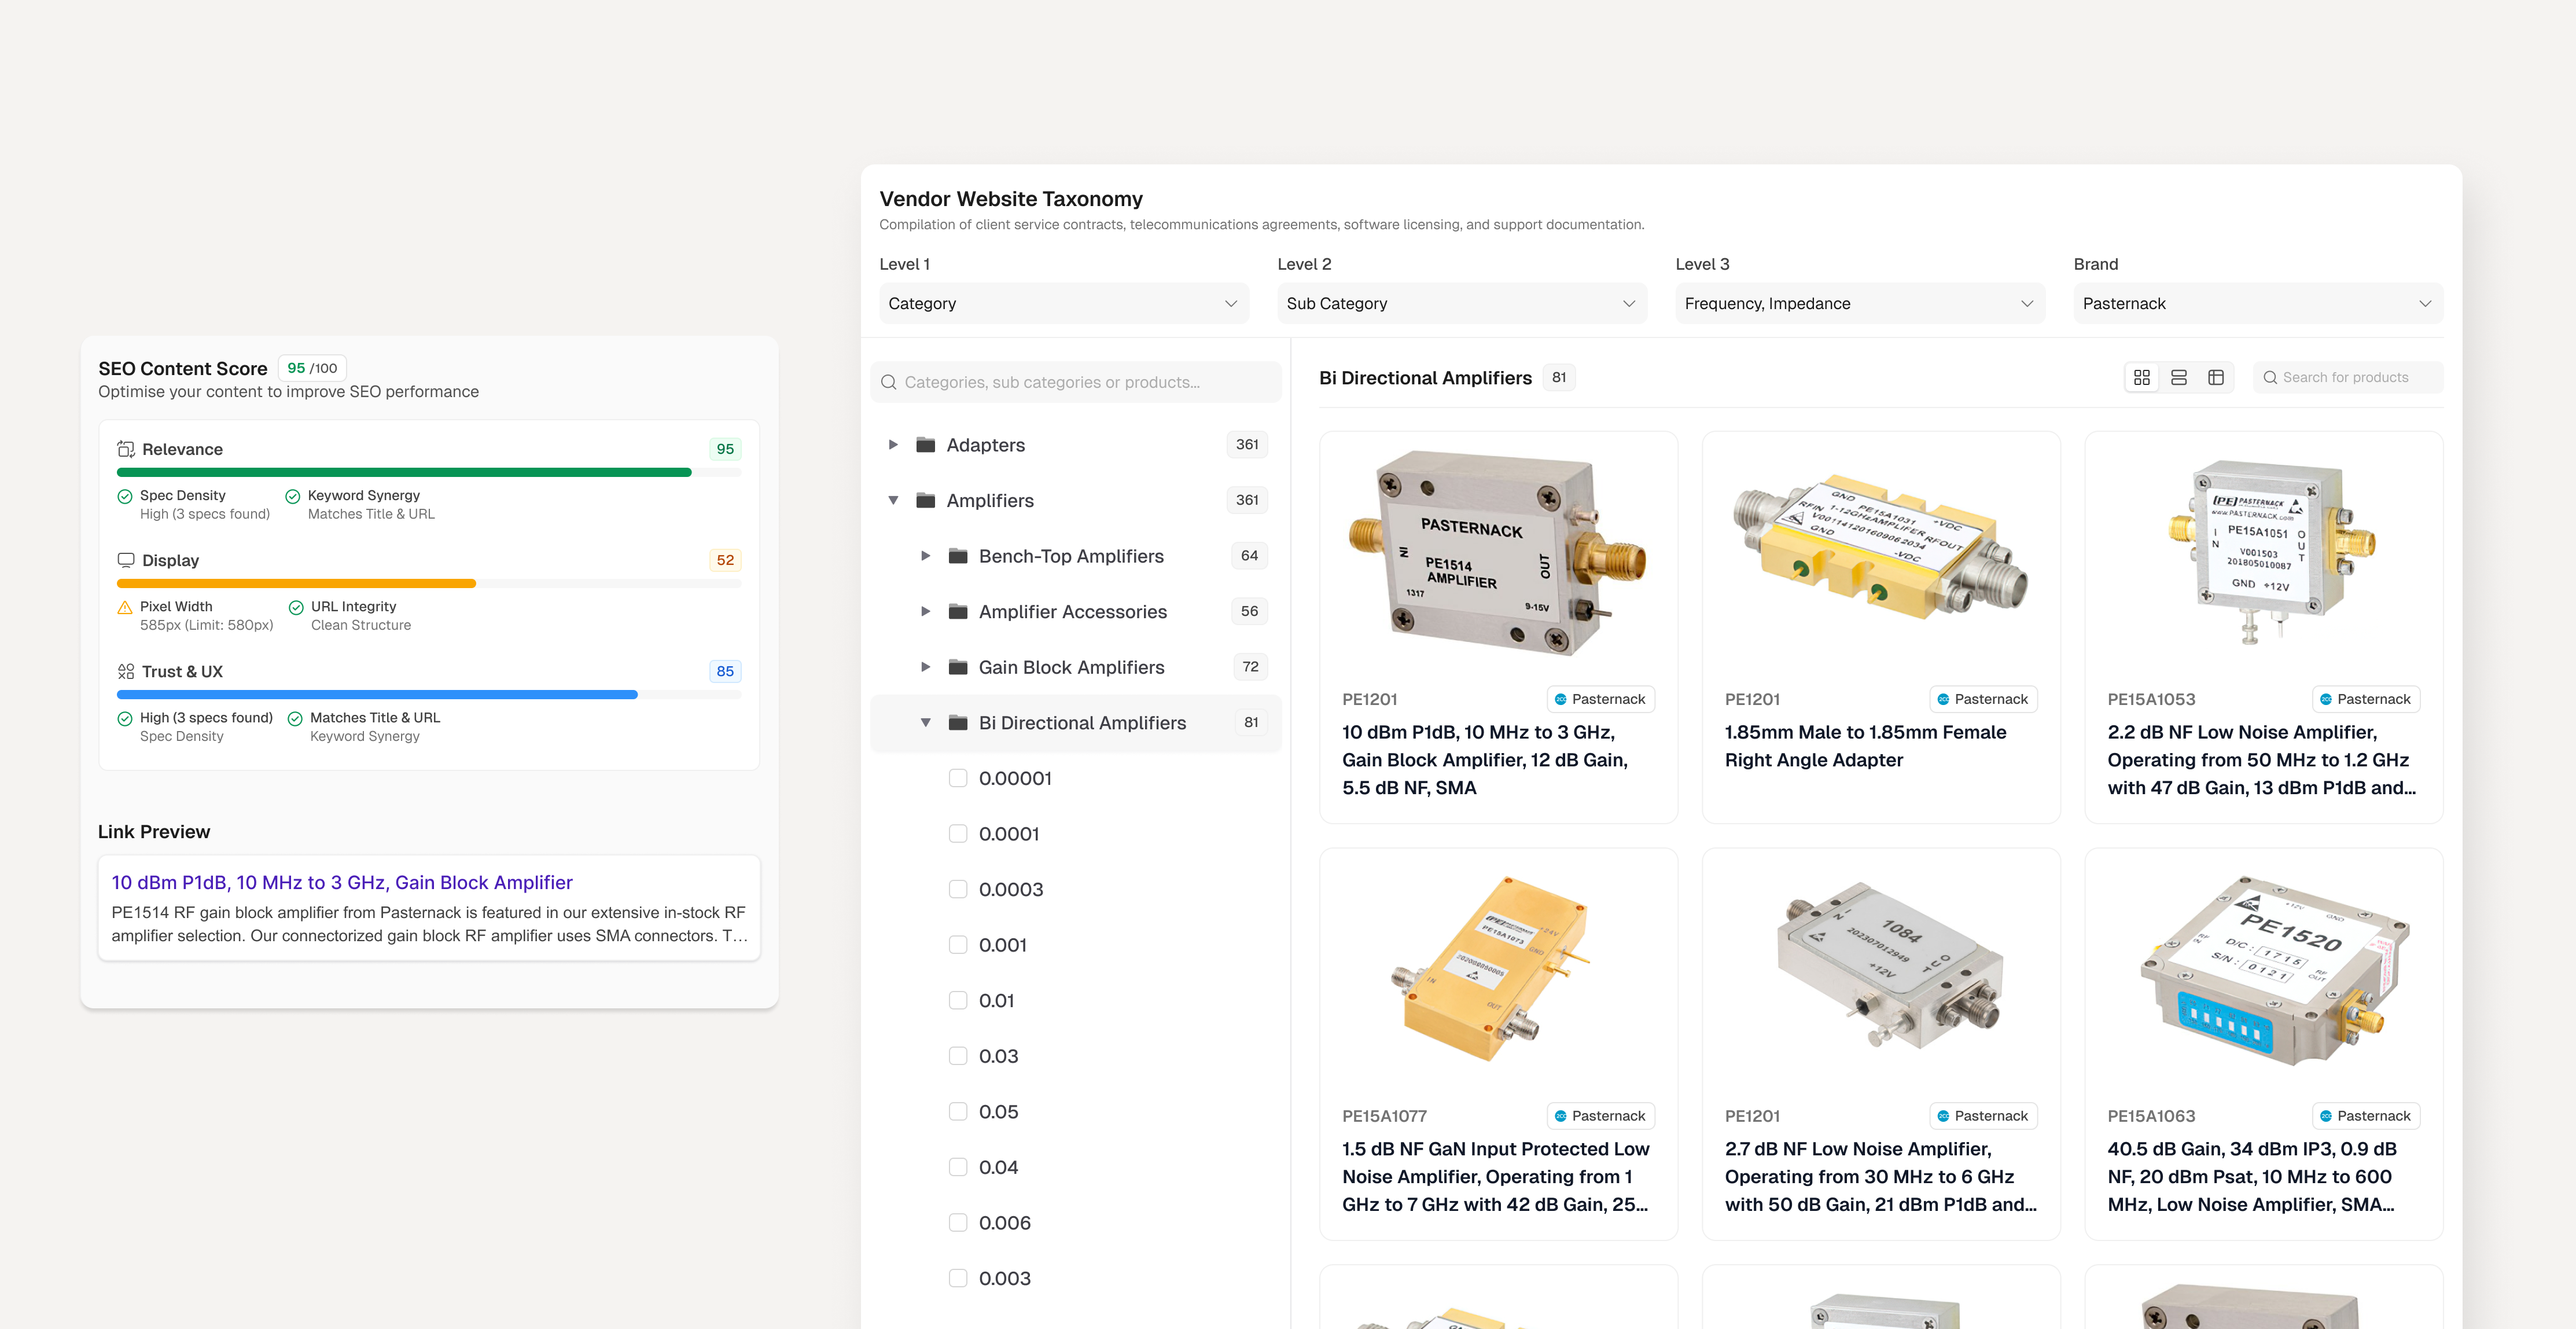Tick the 0.04 checkbox
Image resolution: width=2576 pixels, height=1329 pixels.
[x=958, y=1166]
